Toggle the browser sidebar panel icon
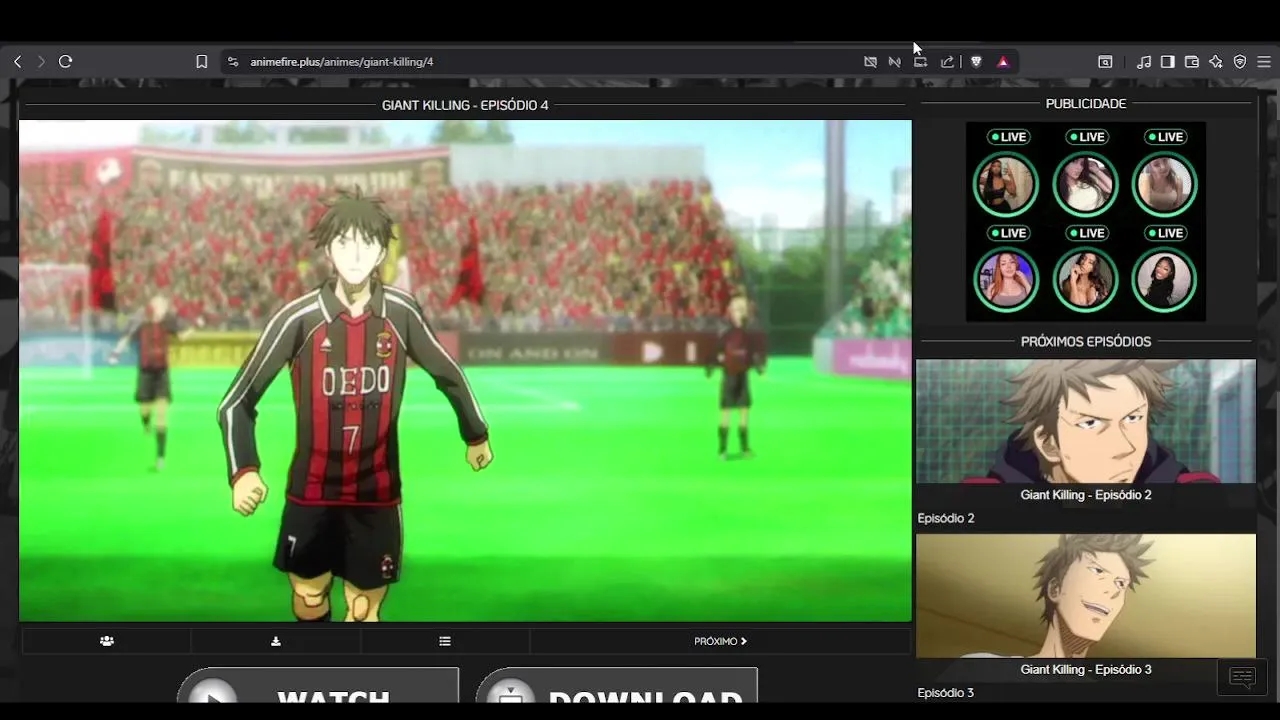 click(1168, 62)
